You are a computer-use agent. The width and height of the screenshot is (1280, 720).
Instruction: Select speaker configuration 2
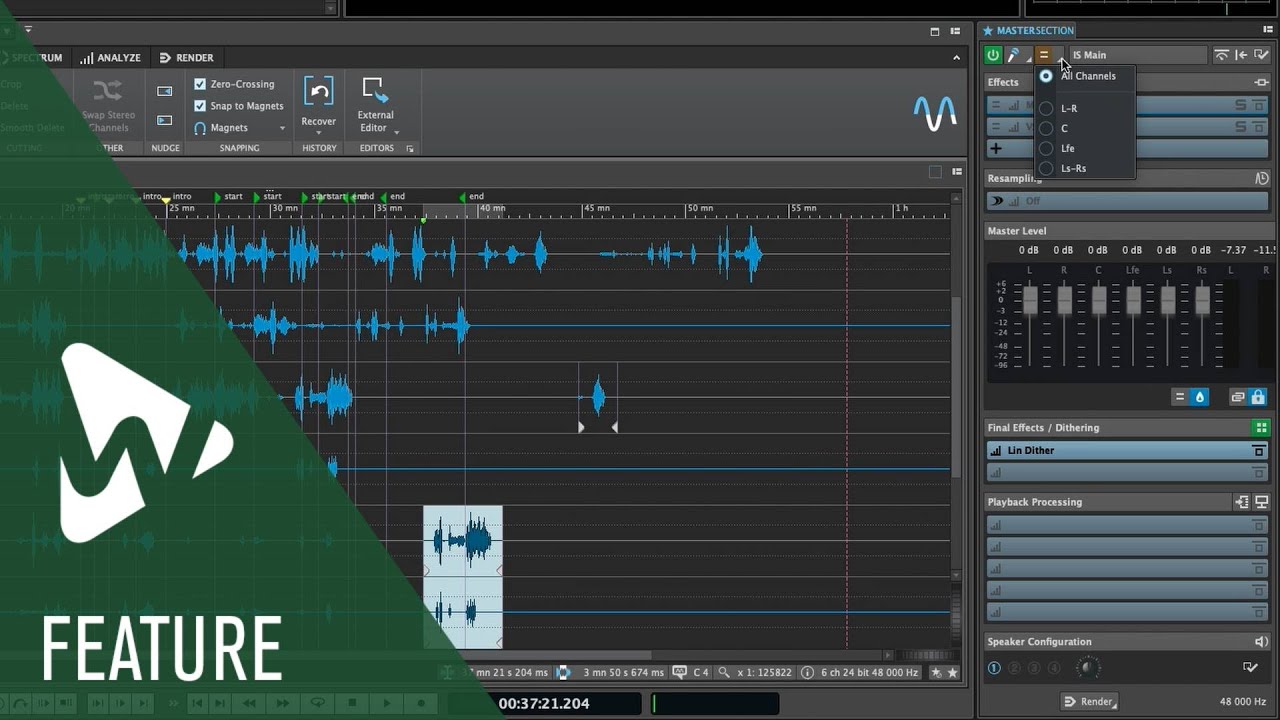click(x=1014, y=668)
